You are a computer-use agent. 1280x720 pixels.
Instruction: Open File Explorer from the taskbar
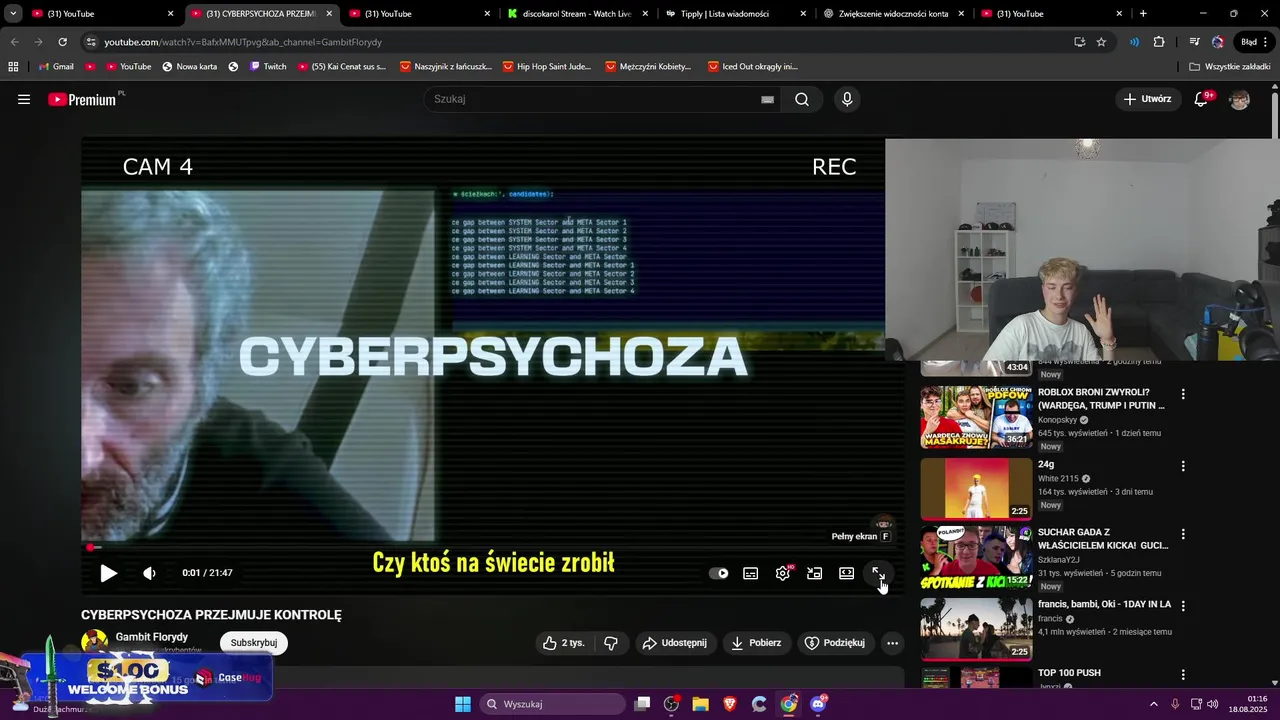[x=700, y=704]
